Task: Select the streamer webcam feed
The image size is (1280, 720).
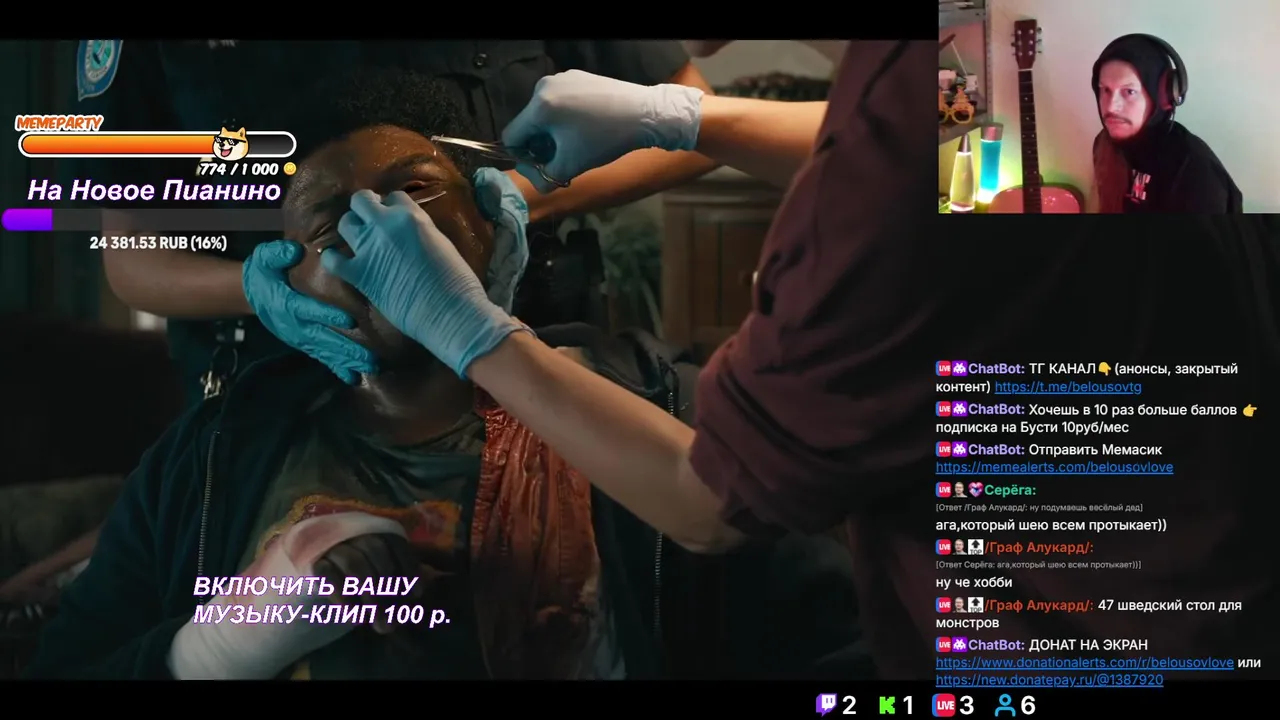Action: click(x=1109, y=107)
